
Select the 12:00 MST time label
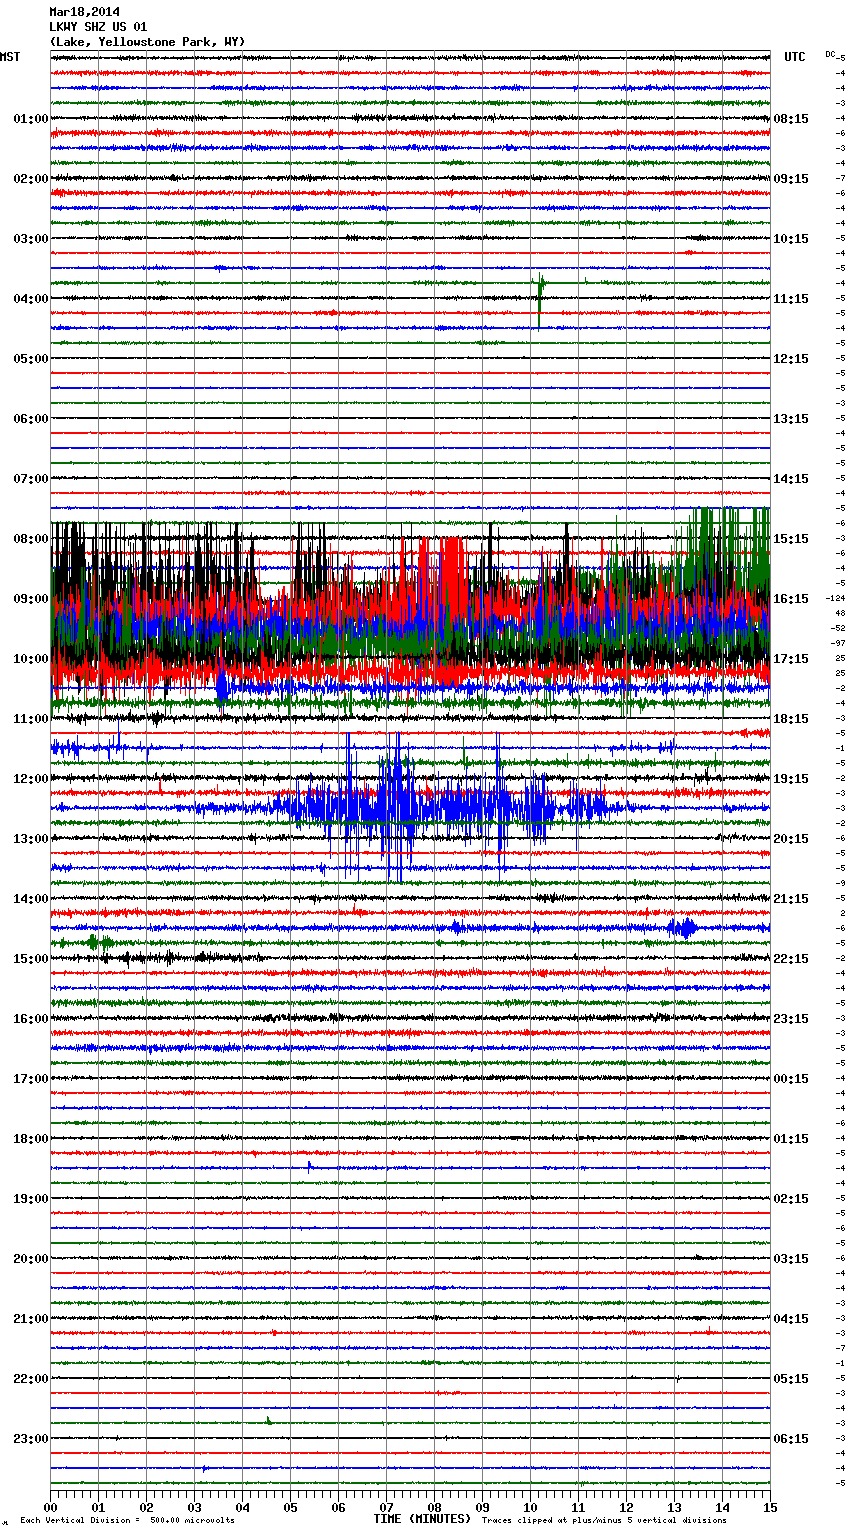coord(30,779)
